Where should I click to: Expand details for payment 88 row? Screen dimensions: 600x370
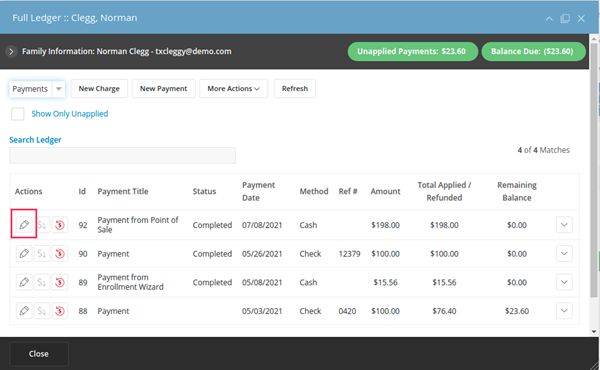click(x=564, y=311)
